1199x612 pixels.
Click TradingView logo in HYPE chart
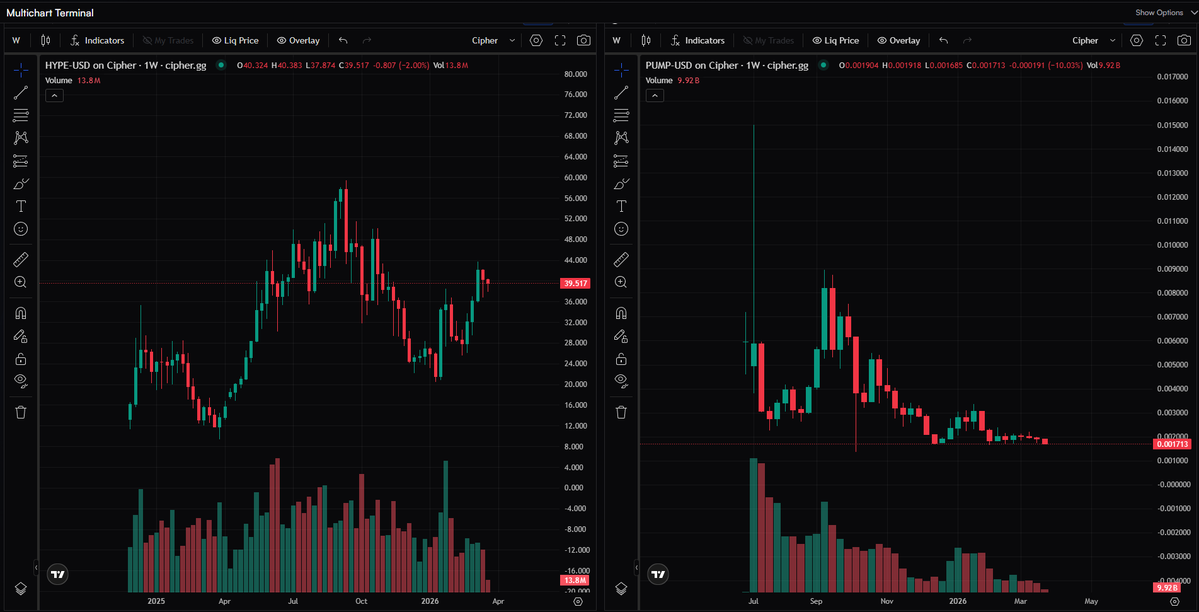57,573
